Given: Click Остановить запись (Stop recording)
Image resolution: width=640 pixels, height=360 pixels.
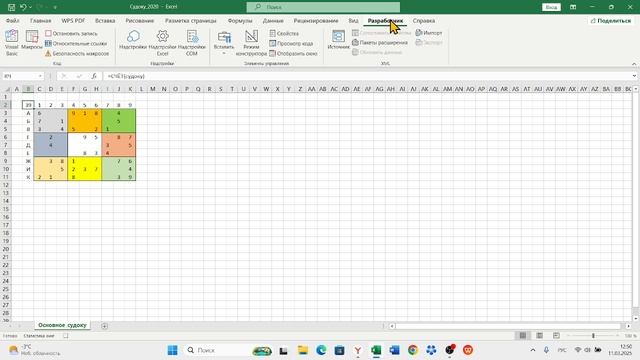Looking at the screenshot, I should pyautogui.click(x=71, y=33).
